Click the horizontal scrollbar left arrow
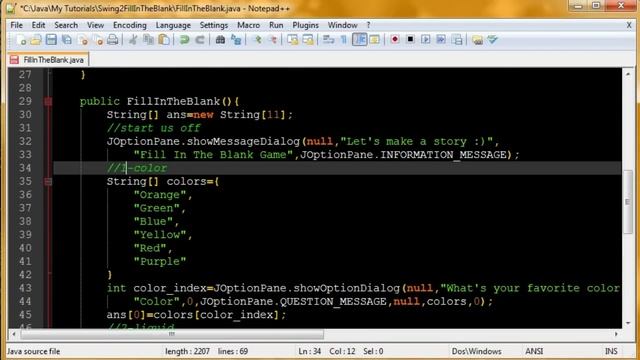 pos(14,334)
